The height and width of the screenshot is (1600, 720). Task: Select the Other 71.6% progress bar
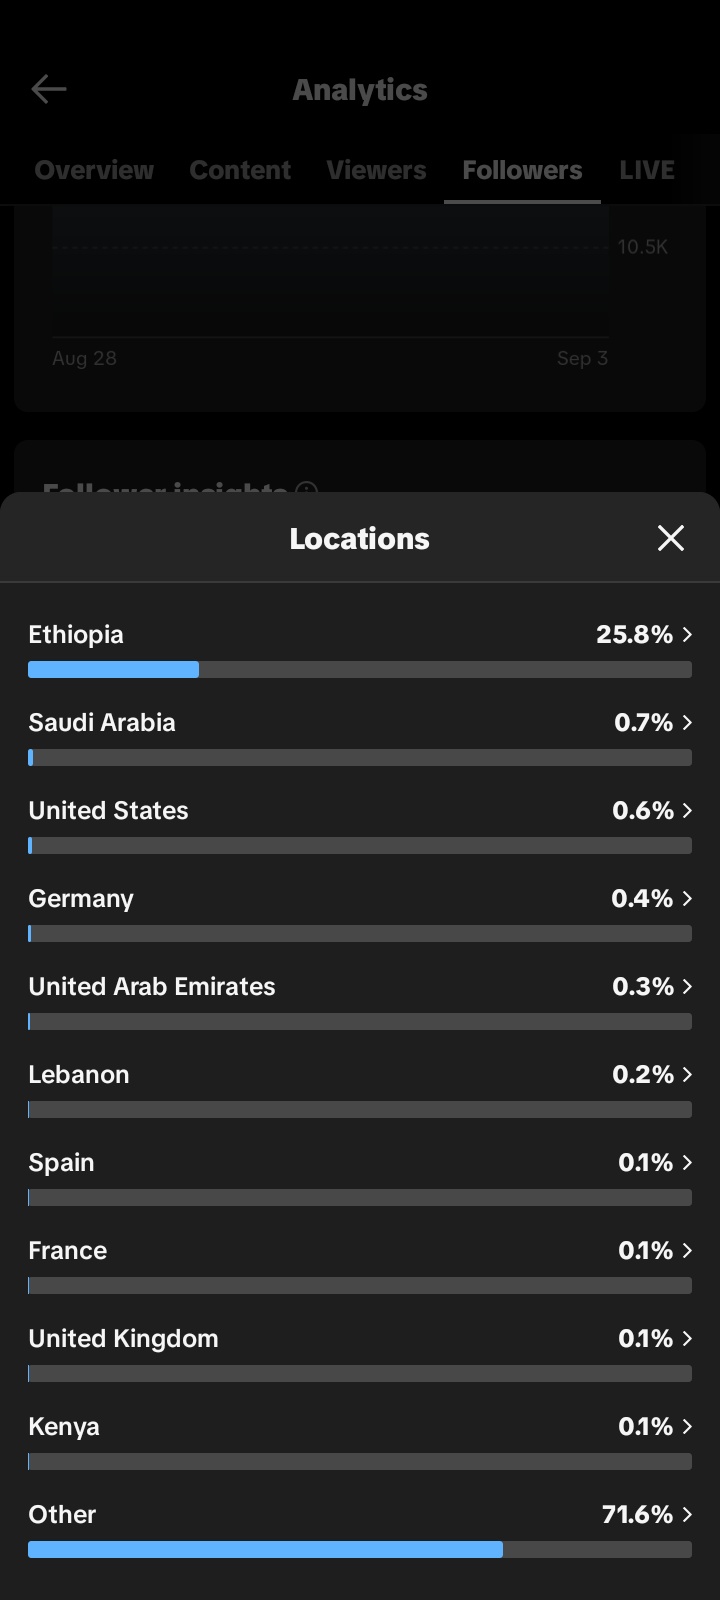[360, 1550]
